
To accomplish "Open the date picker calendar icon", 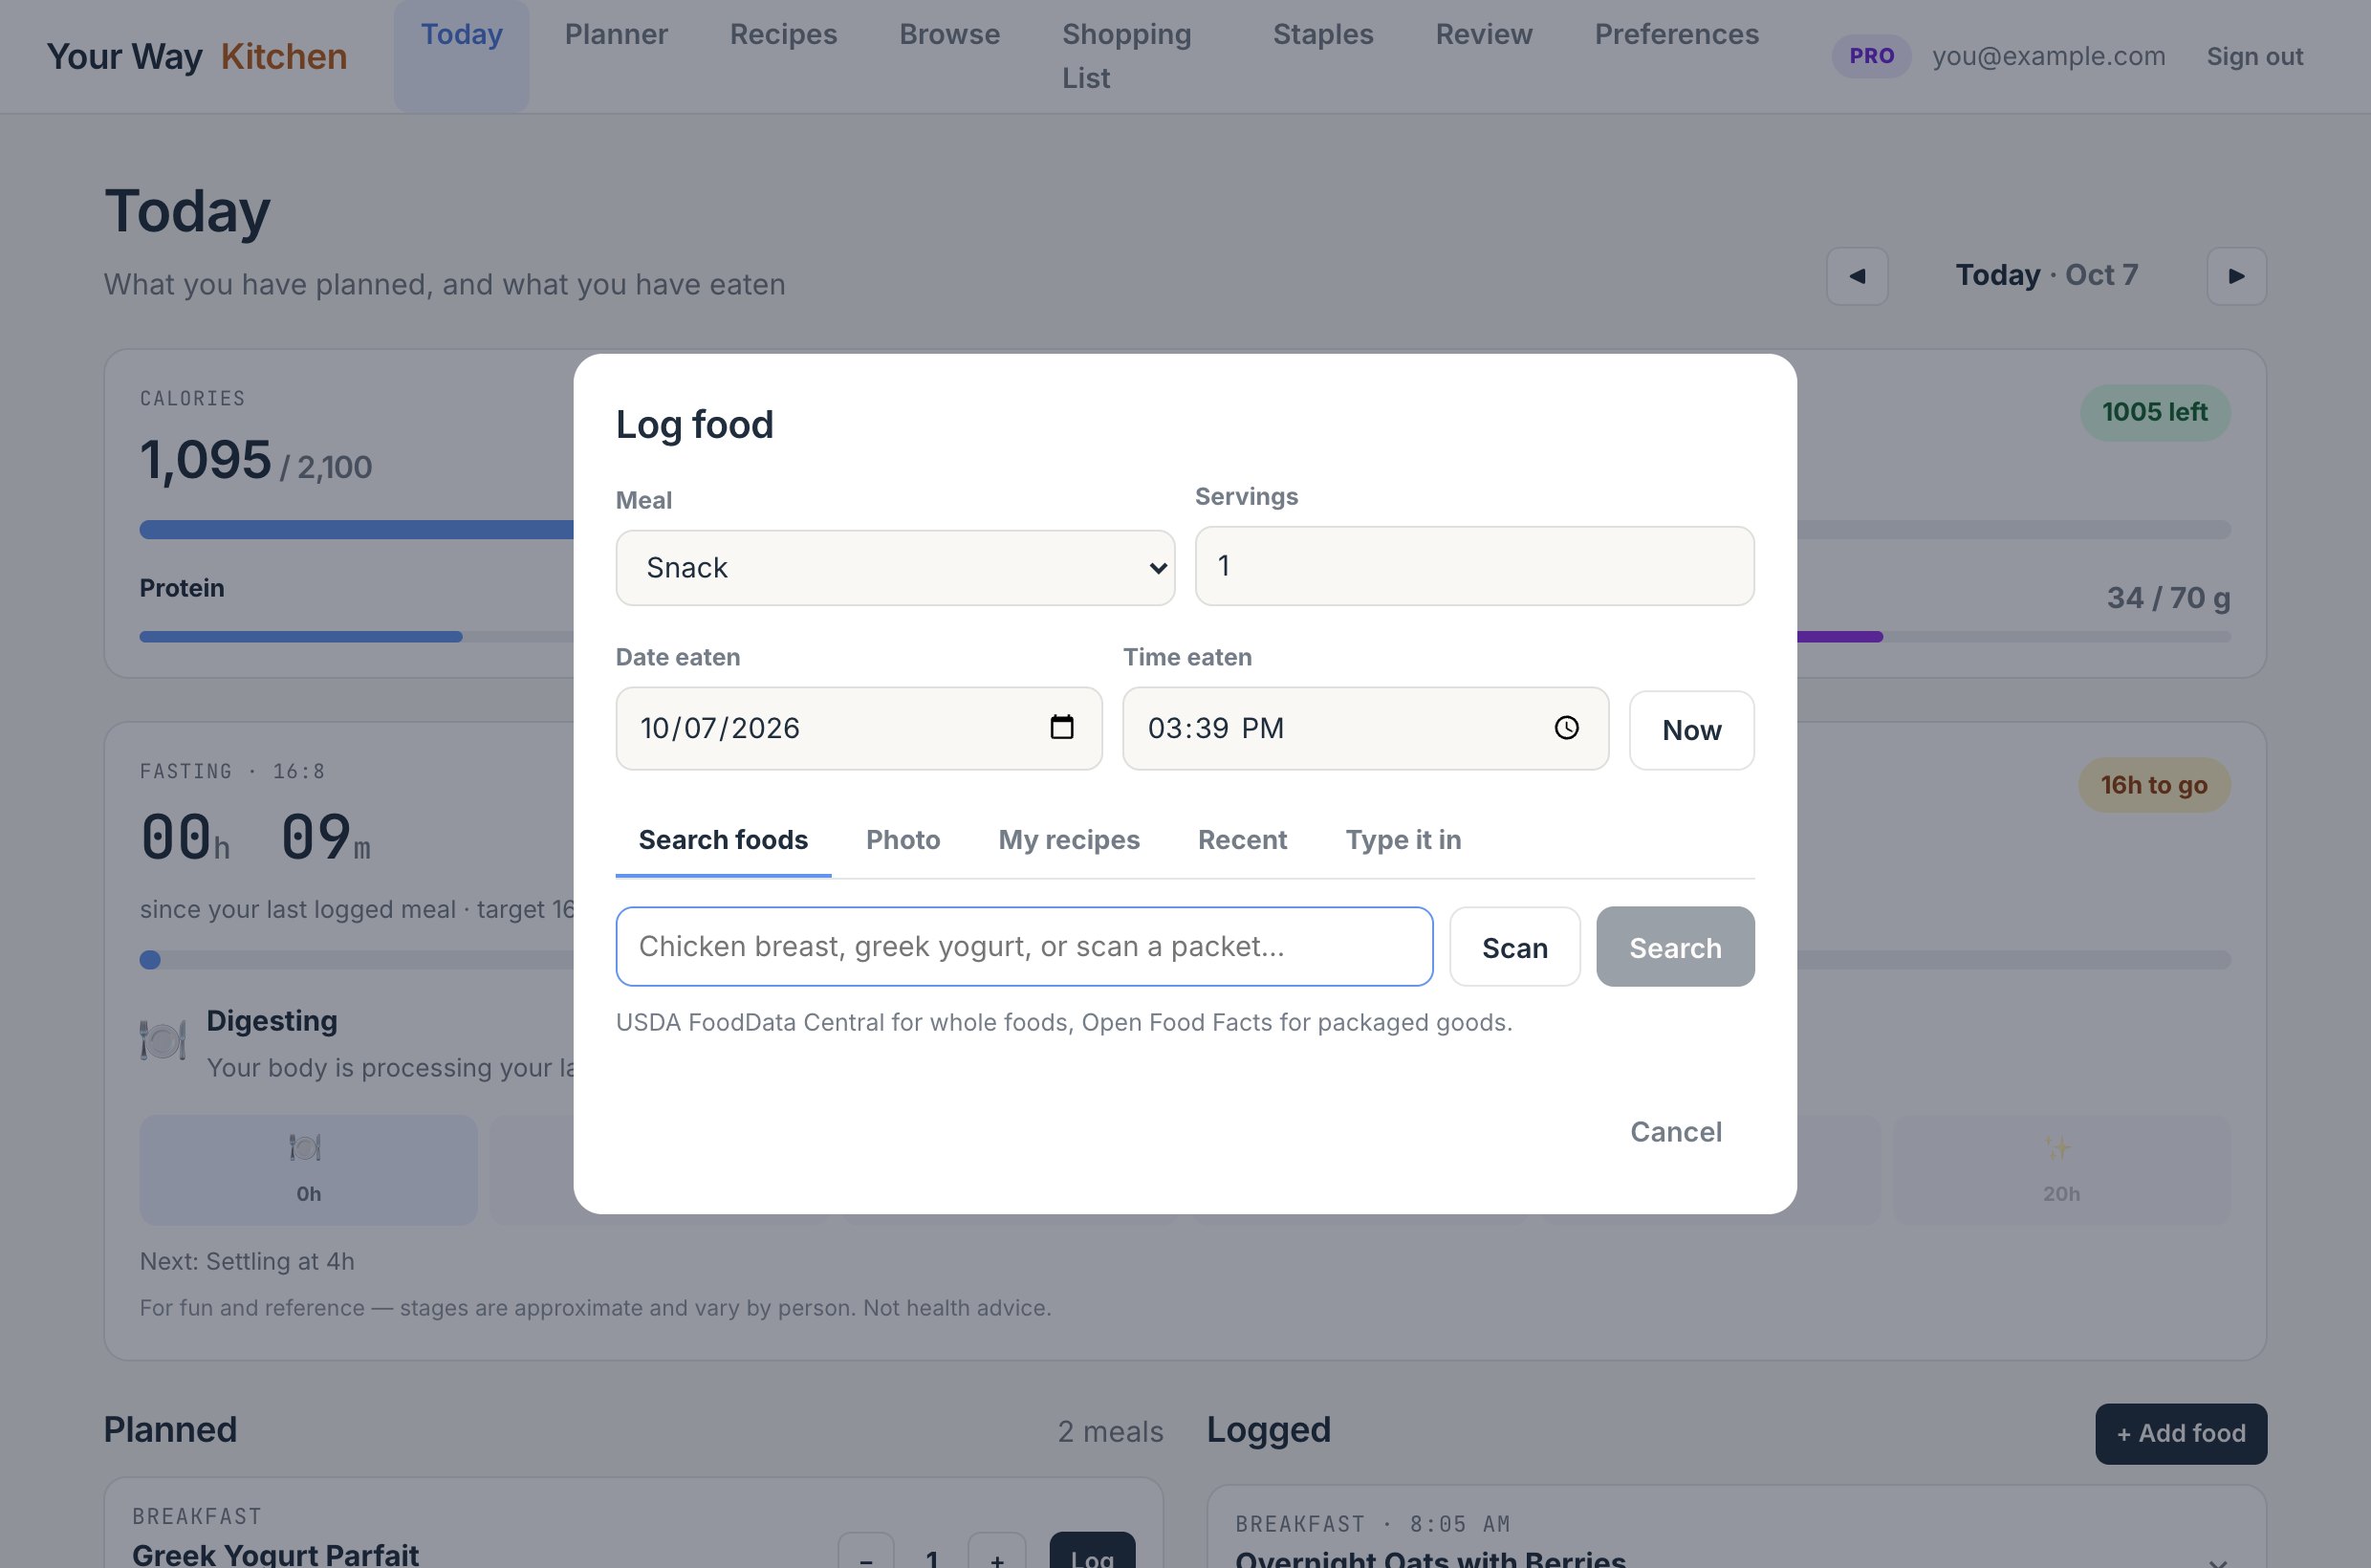I will 1061,727.
